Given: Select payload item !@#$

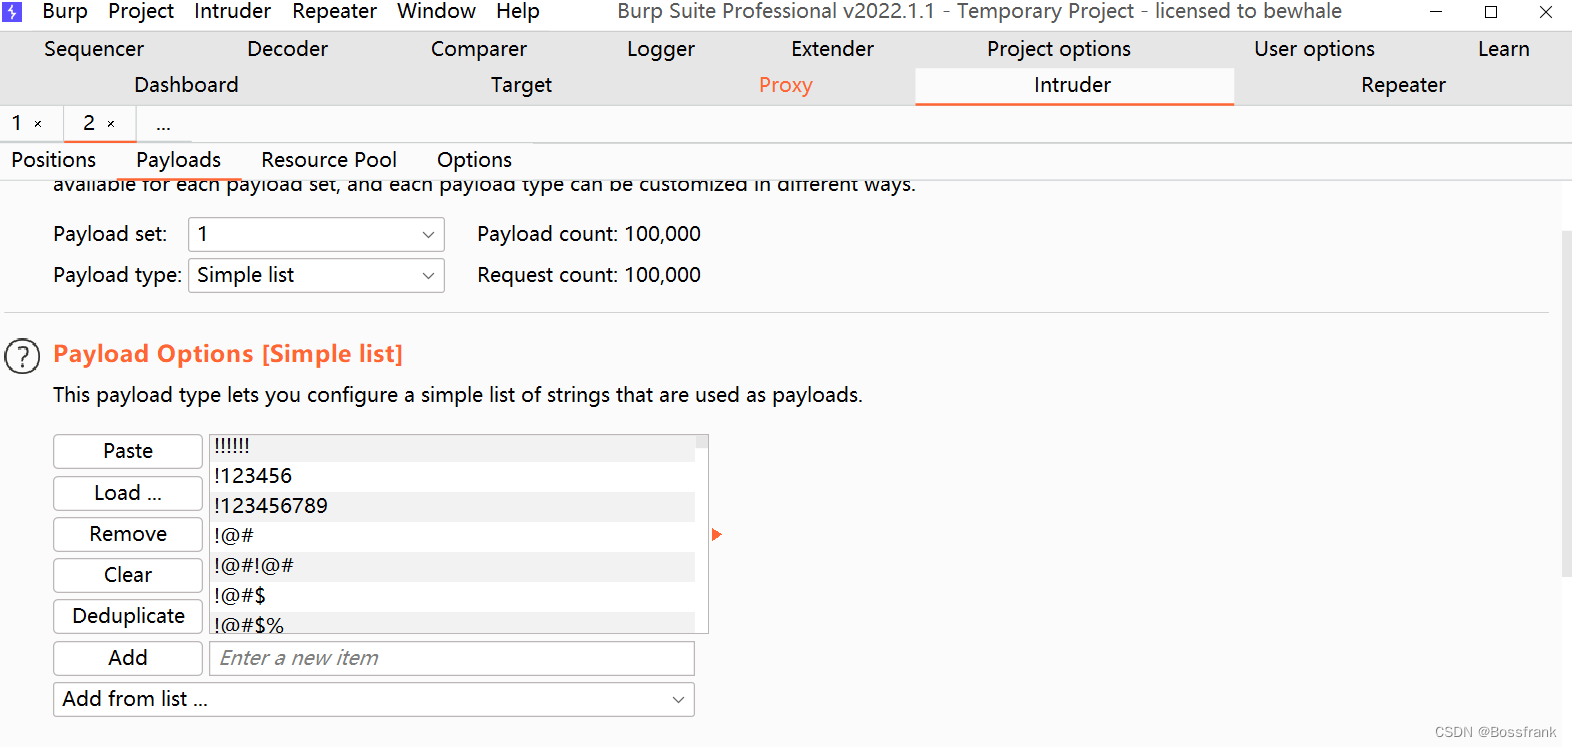Looking at the screenshot, I should (452, 596).
